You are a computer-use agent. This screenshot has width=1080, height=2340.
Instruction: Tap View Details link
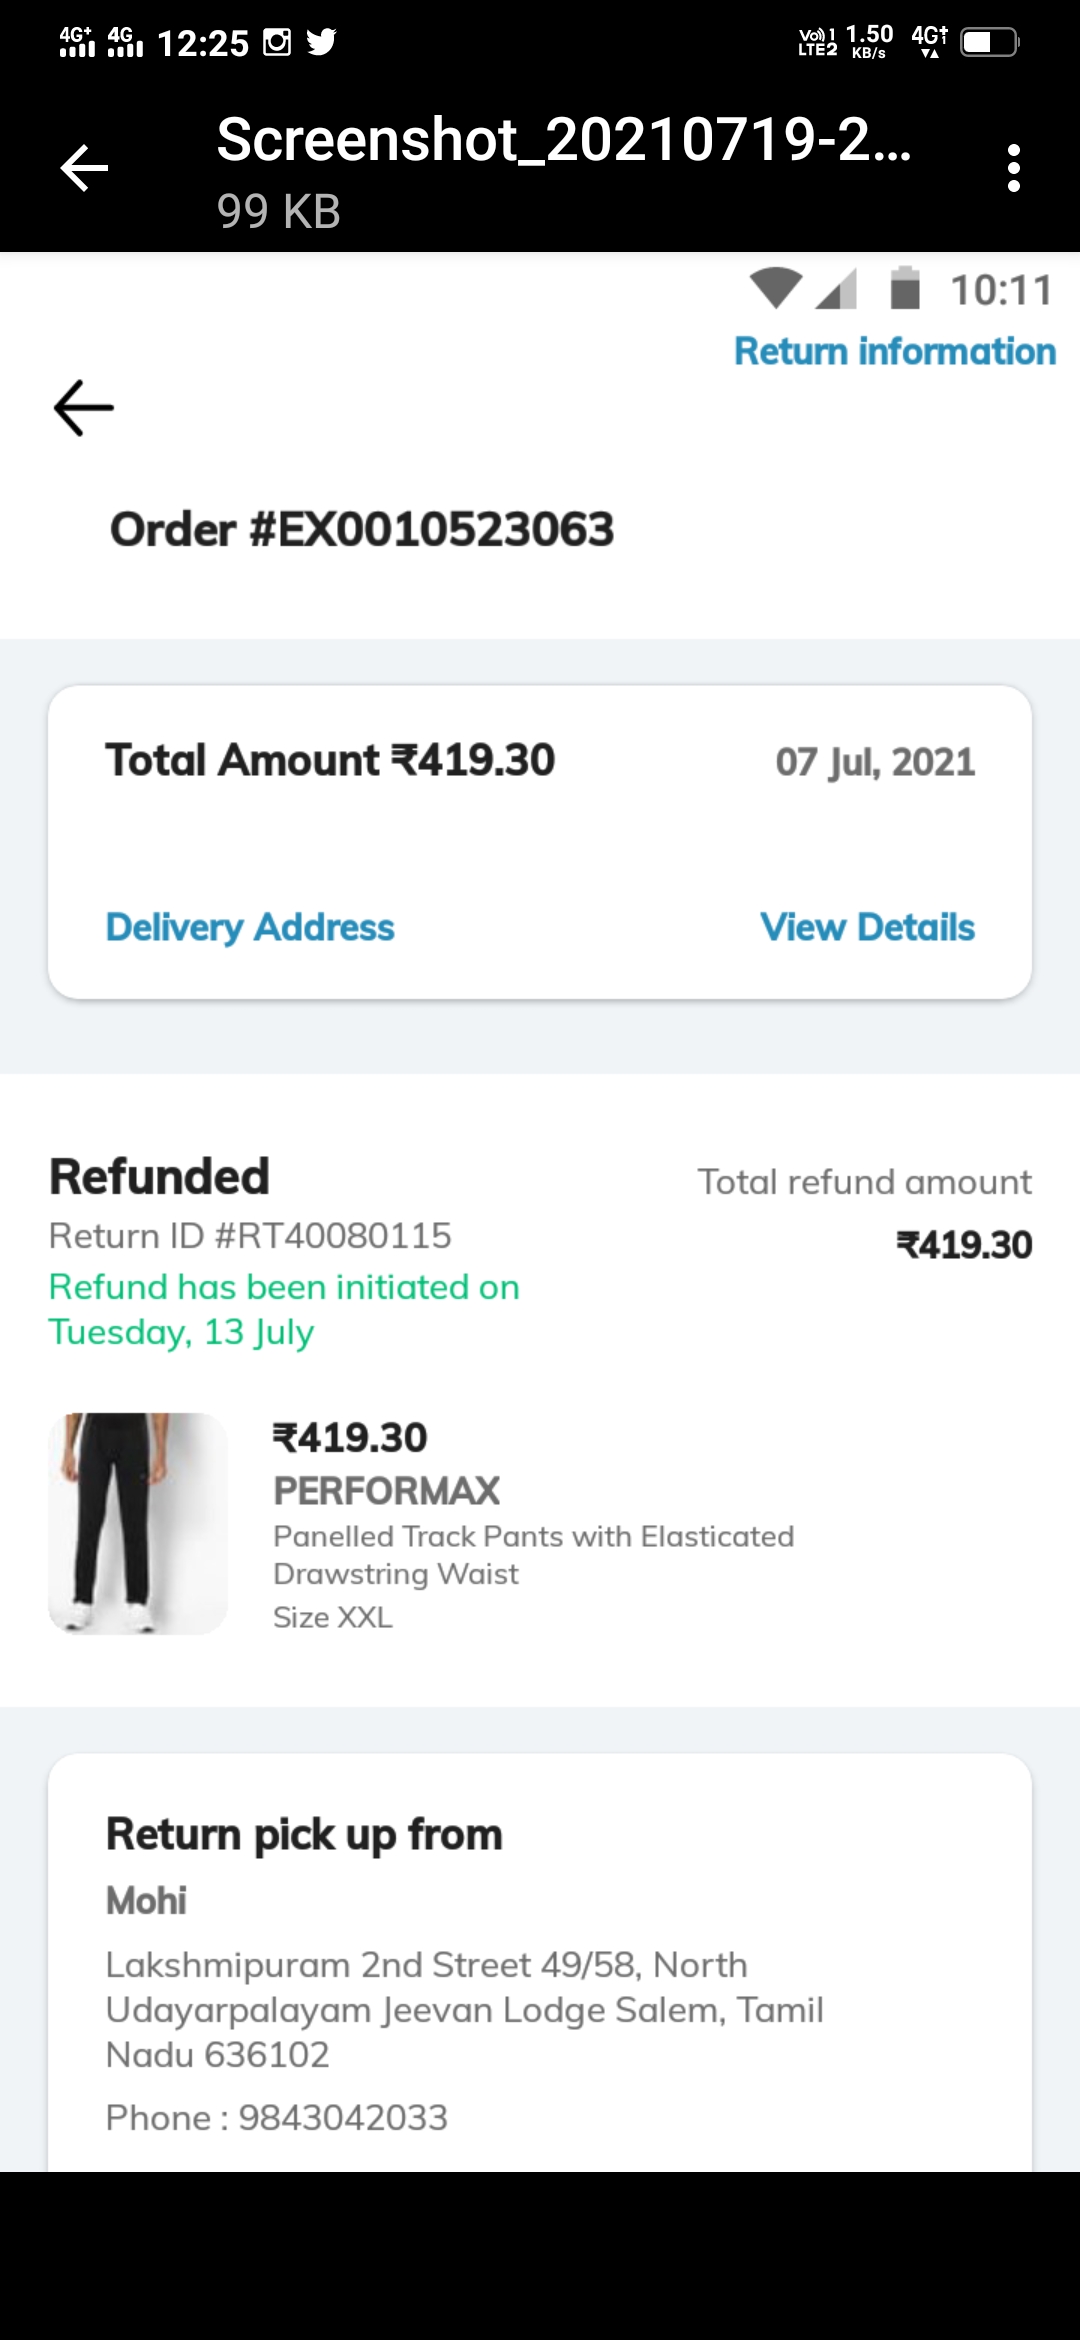click(867, 927)
